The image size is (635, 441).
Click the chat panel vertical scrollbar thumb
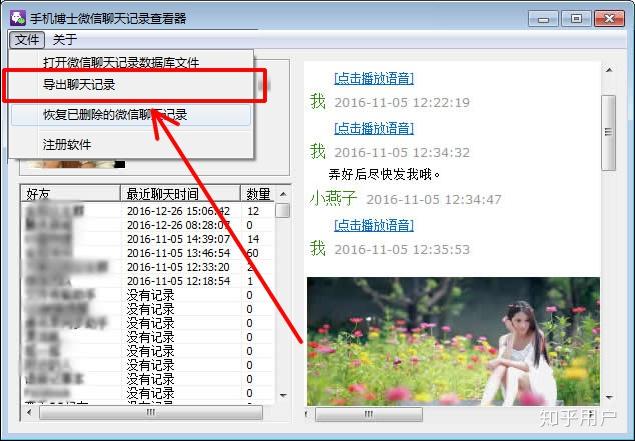(x=608, y=133)
